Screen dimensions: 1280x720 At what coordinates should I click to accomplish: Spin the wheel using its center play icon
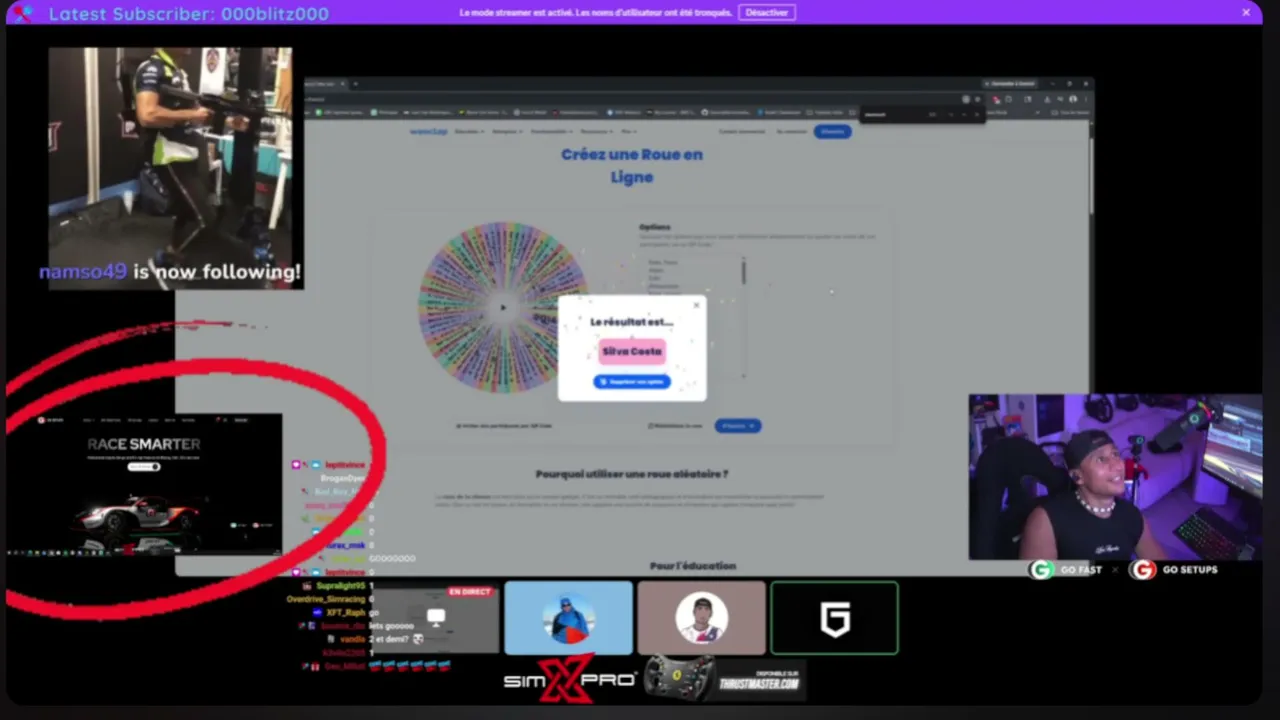tap(503, 308)
